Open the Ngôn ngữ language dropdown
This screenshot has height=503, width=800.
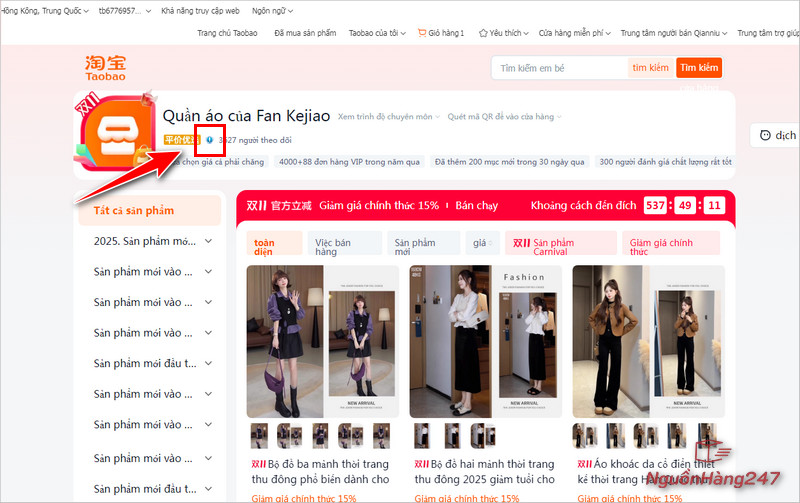point(272,11)
